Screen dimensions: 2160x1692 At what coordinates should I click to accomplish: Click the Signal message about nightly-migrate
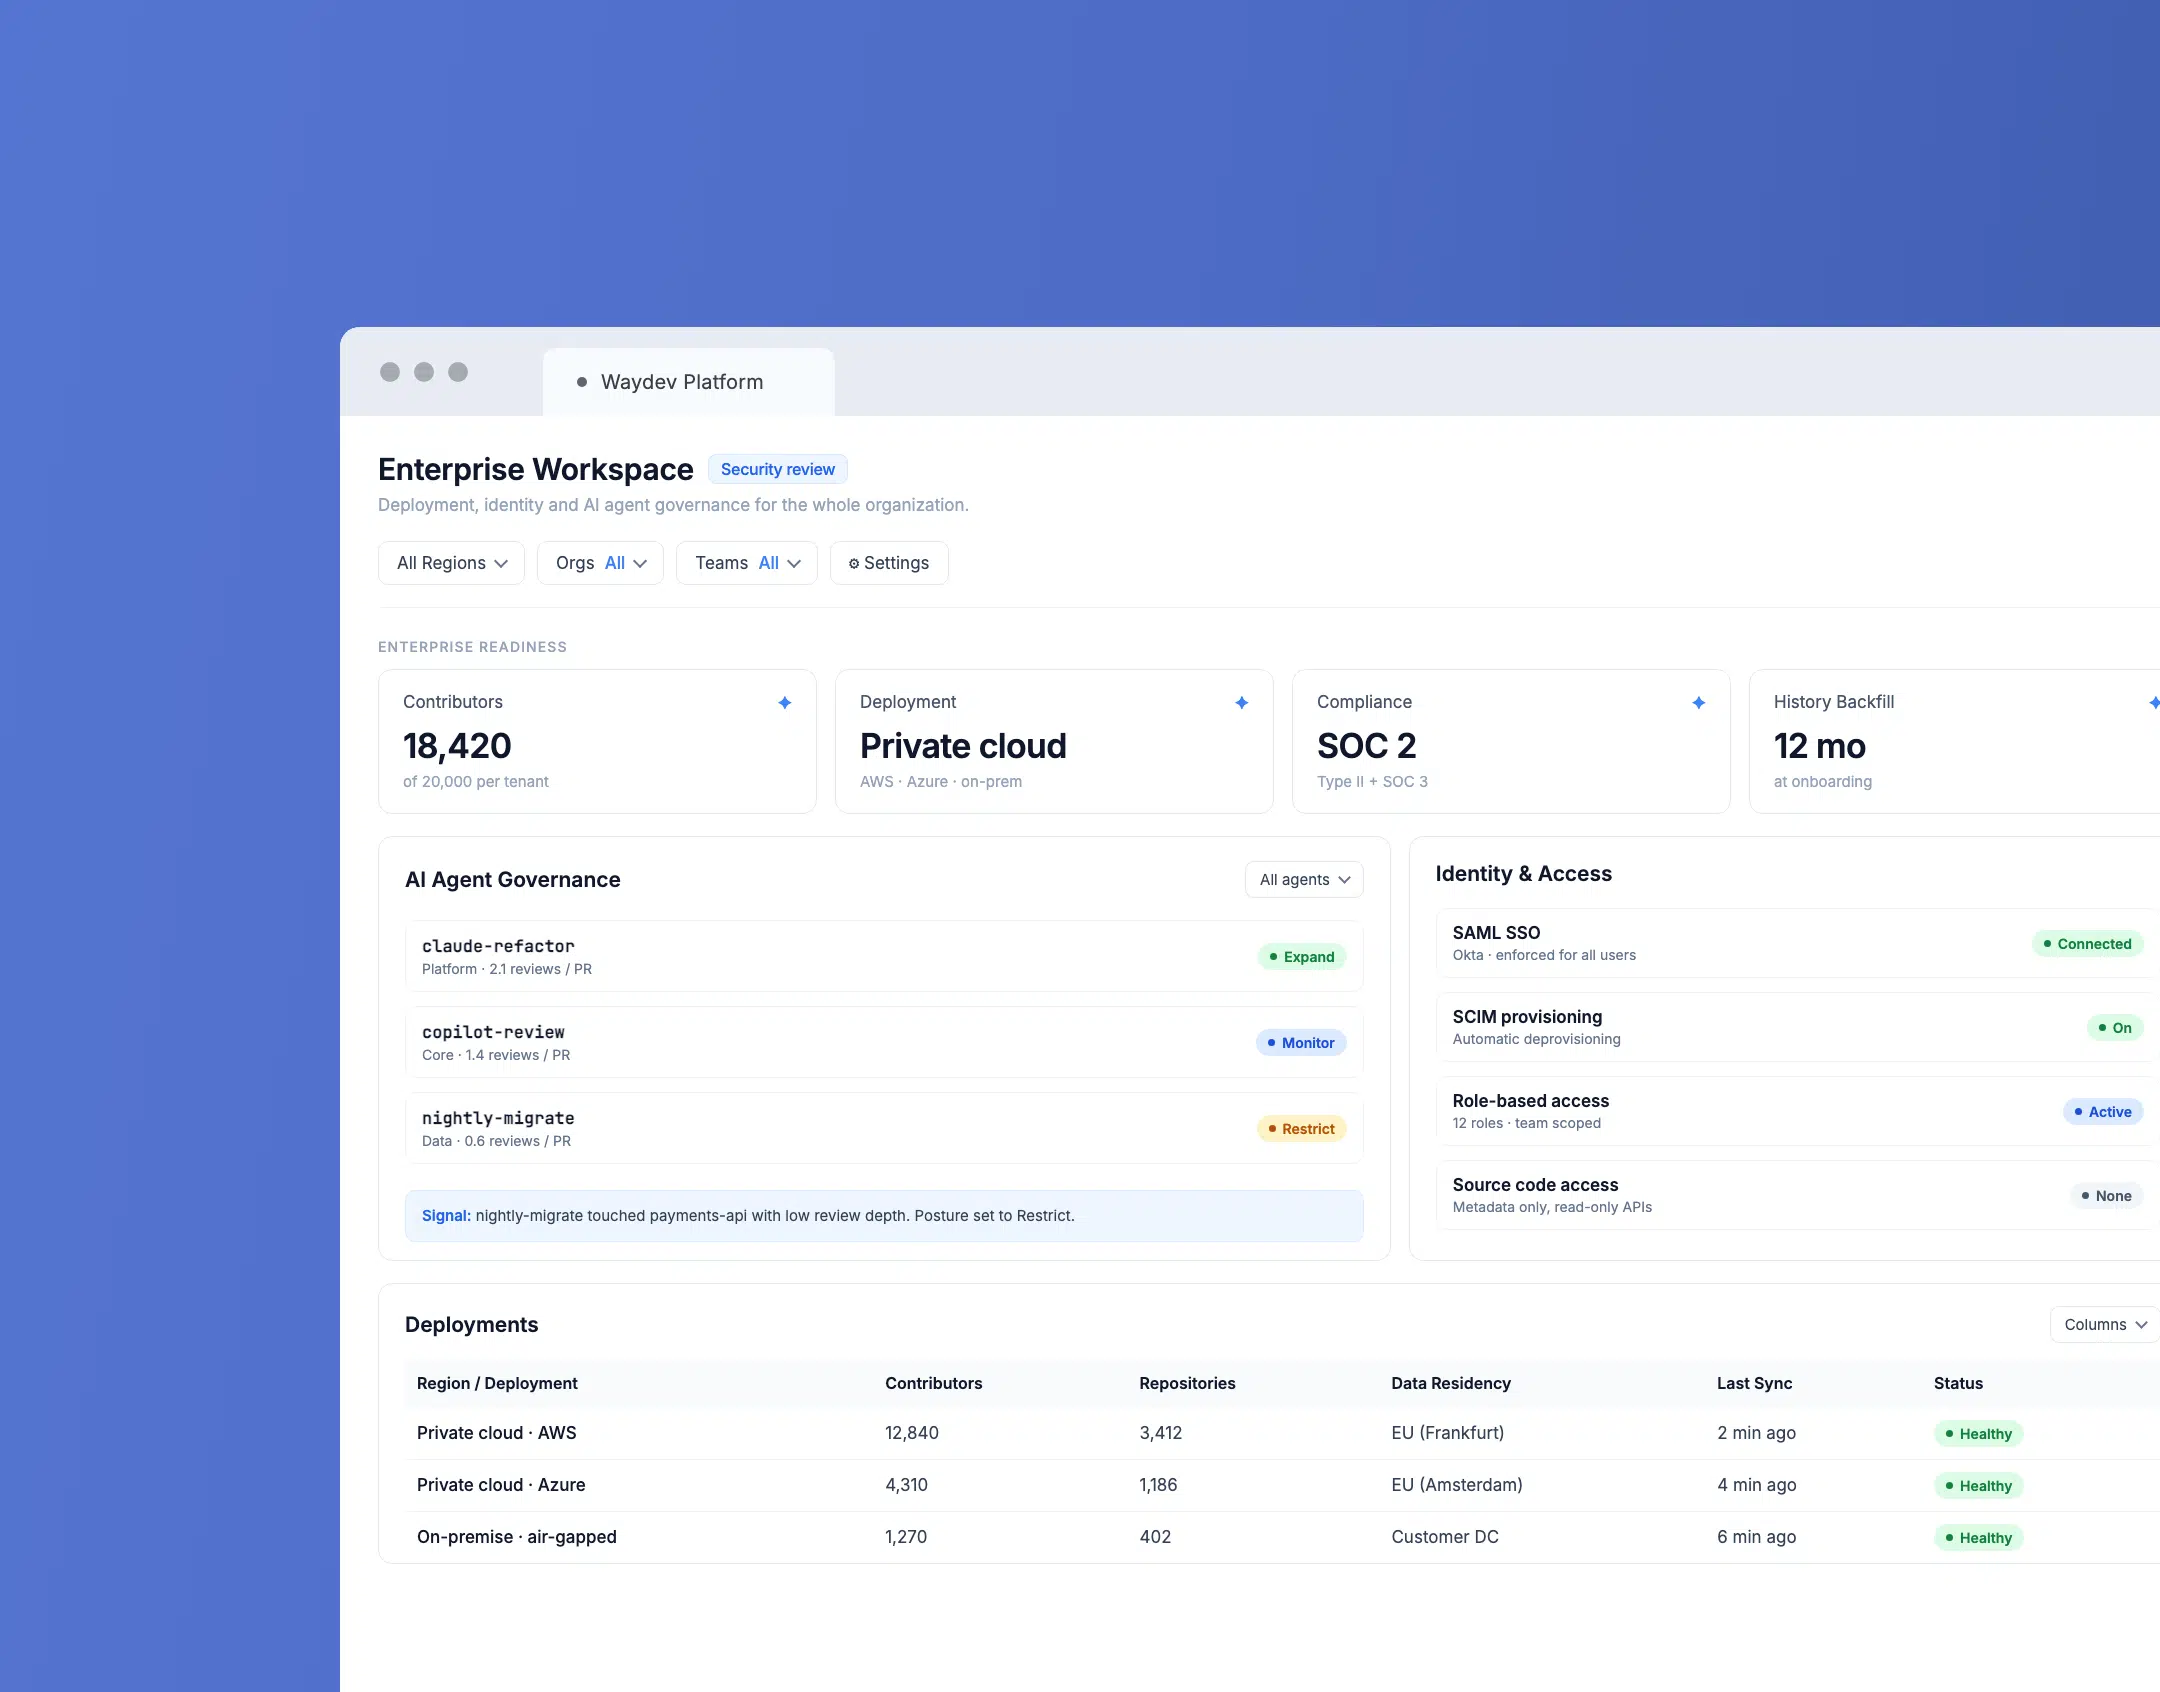[x=884, y=1216]
